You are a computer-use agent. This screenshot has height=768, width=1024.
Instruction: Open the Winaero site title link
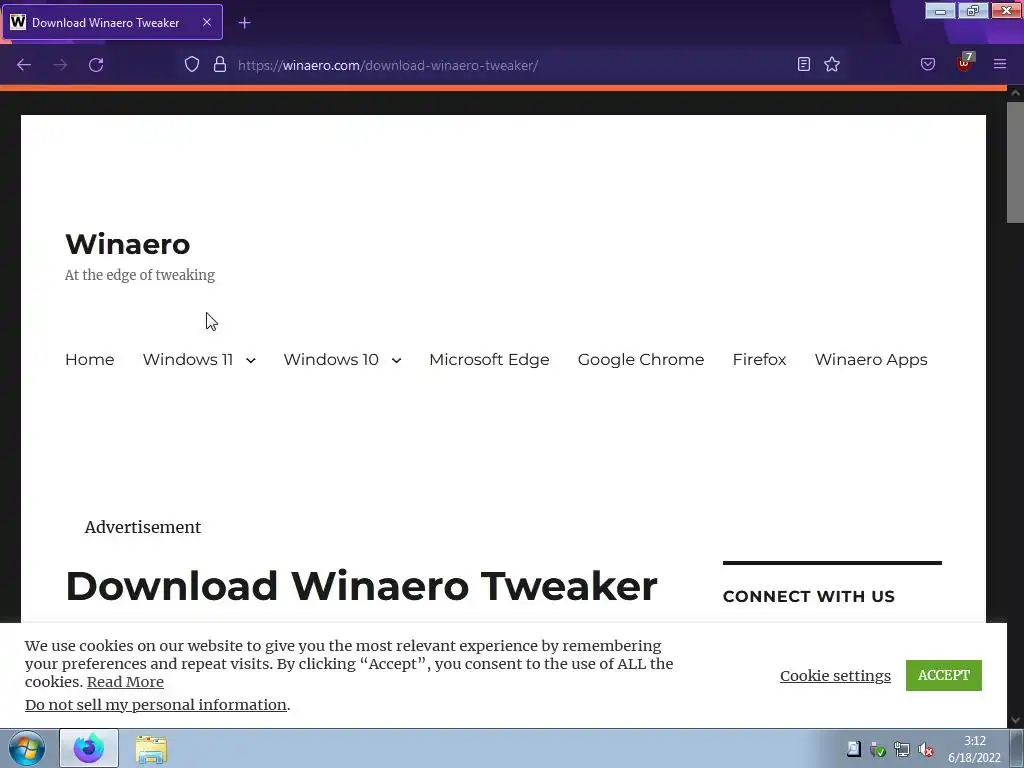click(128, 244)
